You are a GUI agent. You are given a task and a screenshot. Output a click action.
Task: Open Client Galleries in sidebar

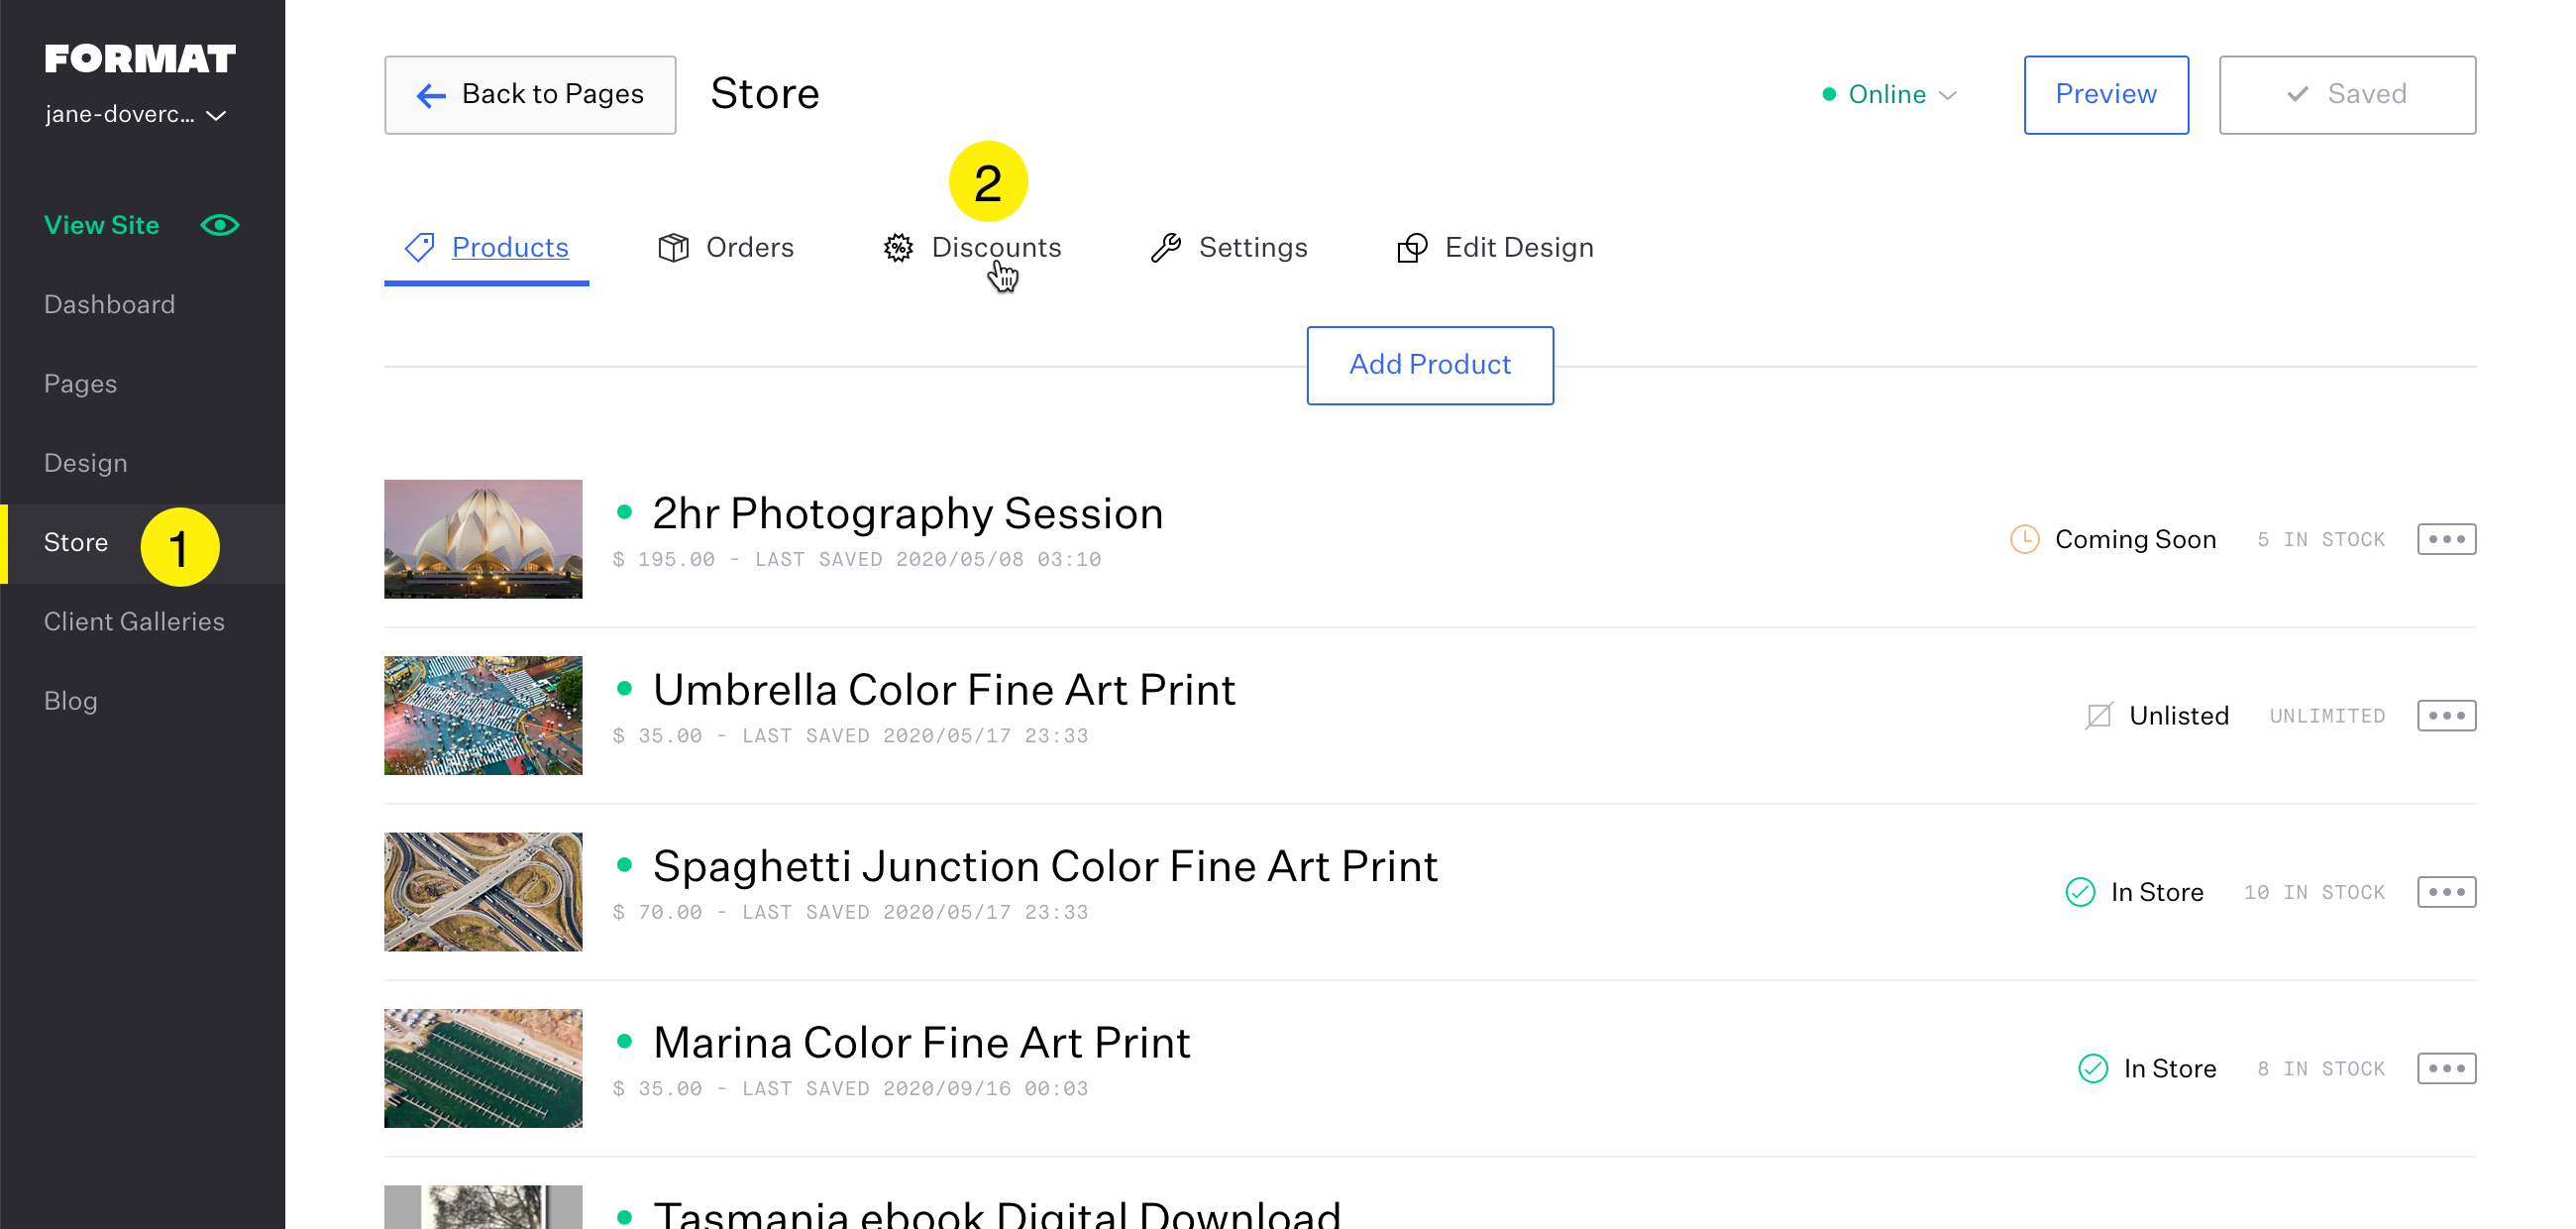coord(134,622)
